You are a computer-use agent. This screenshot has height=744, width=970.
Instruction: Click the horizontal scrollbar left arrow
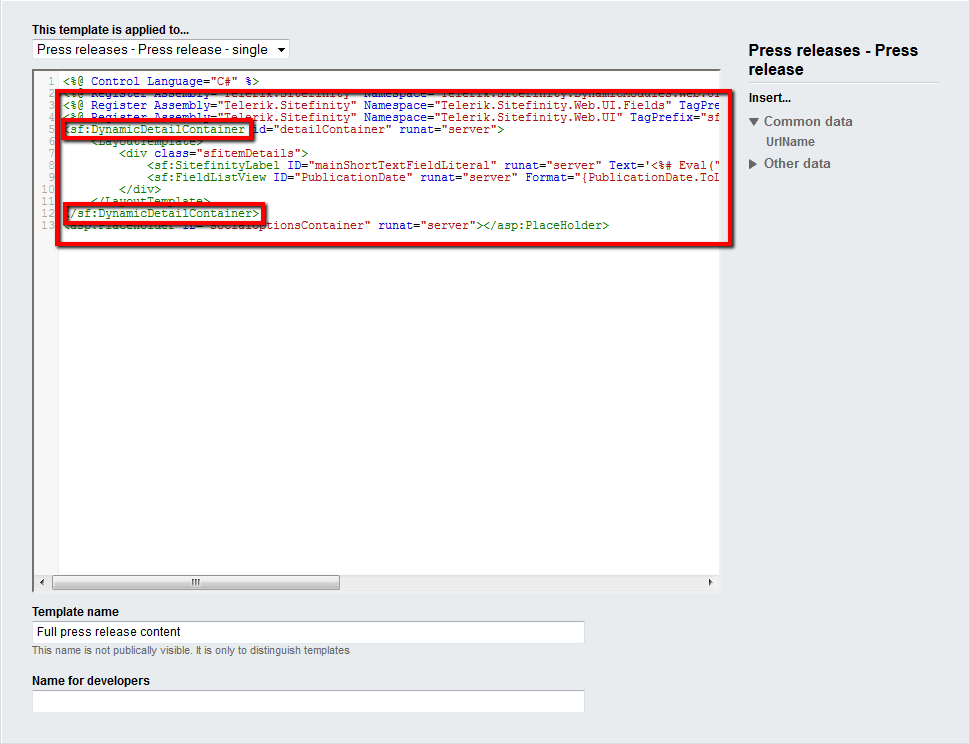[42, 582]
